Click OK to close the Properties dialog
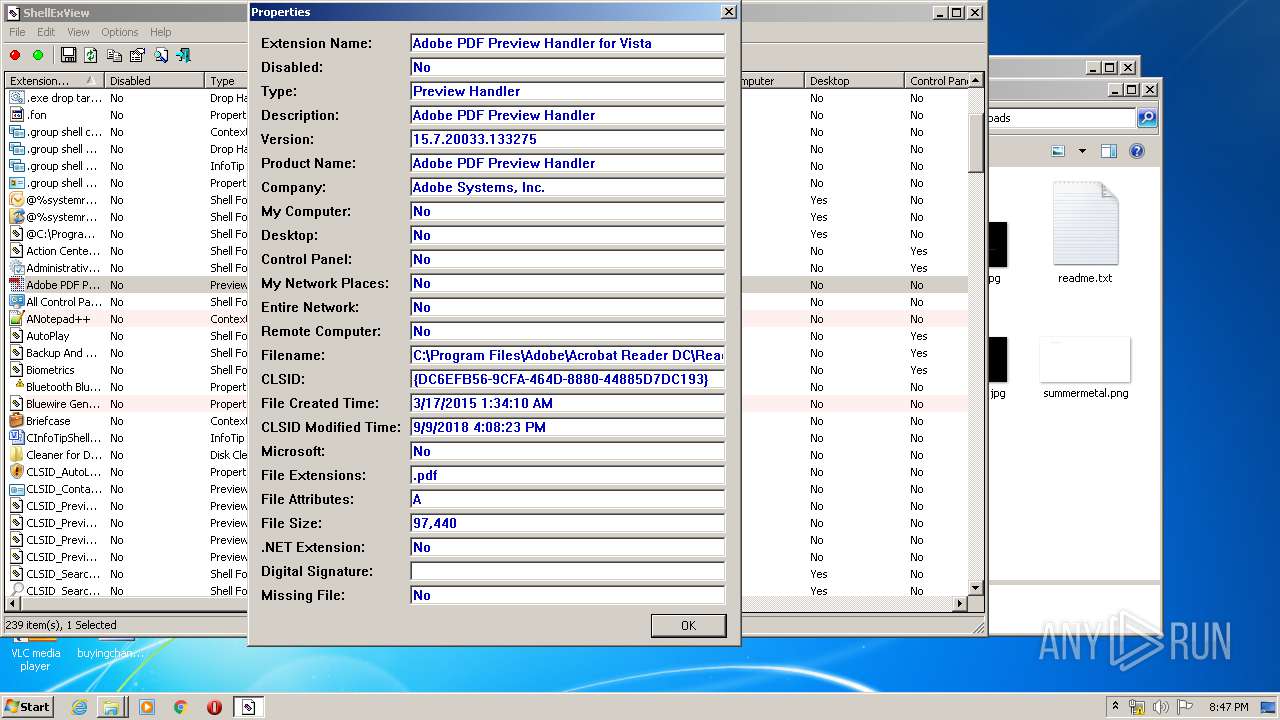 pyautogui.click(x=688, y=625)
